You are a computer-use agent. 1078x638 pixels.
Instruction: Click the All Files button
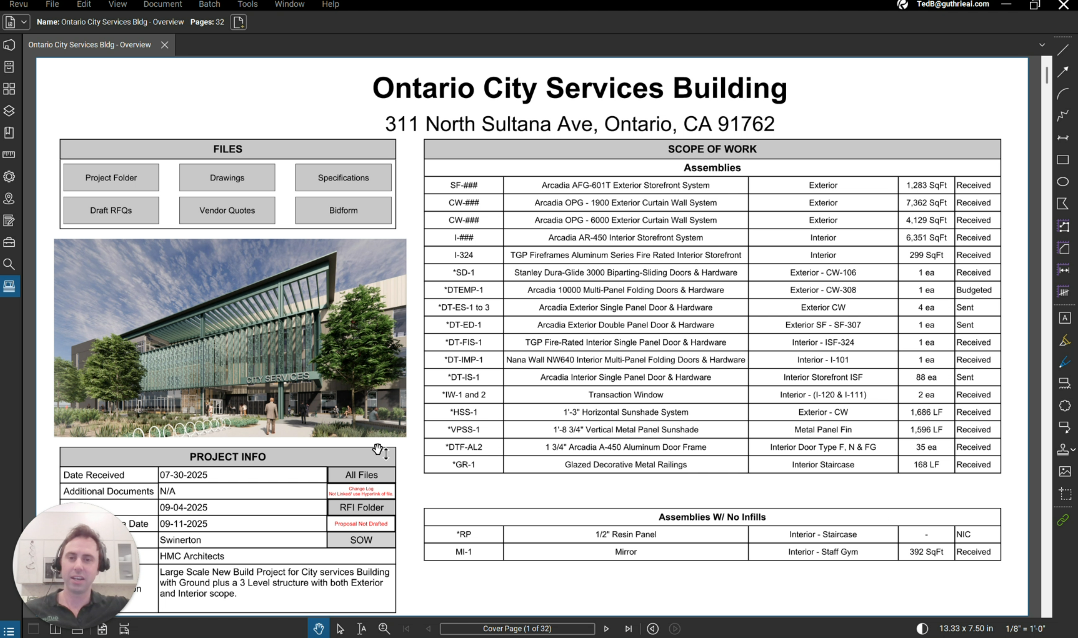tap(362, 475)
